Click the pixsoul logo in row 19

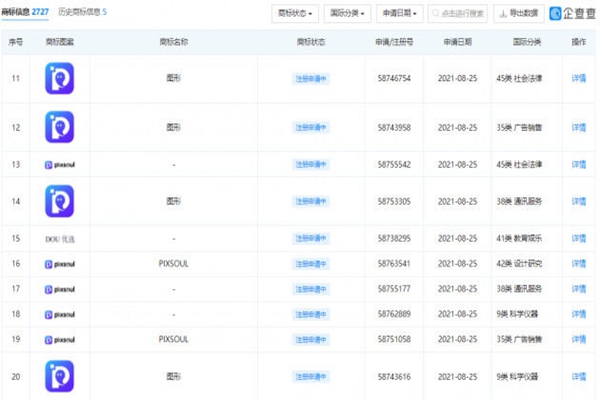pyautogui.click(x=59, y=339)
